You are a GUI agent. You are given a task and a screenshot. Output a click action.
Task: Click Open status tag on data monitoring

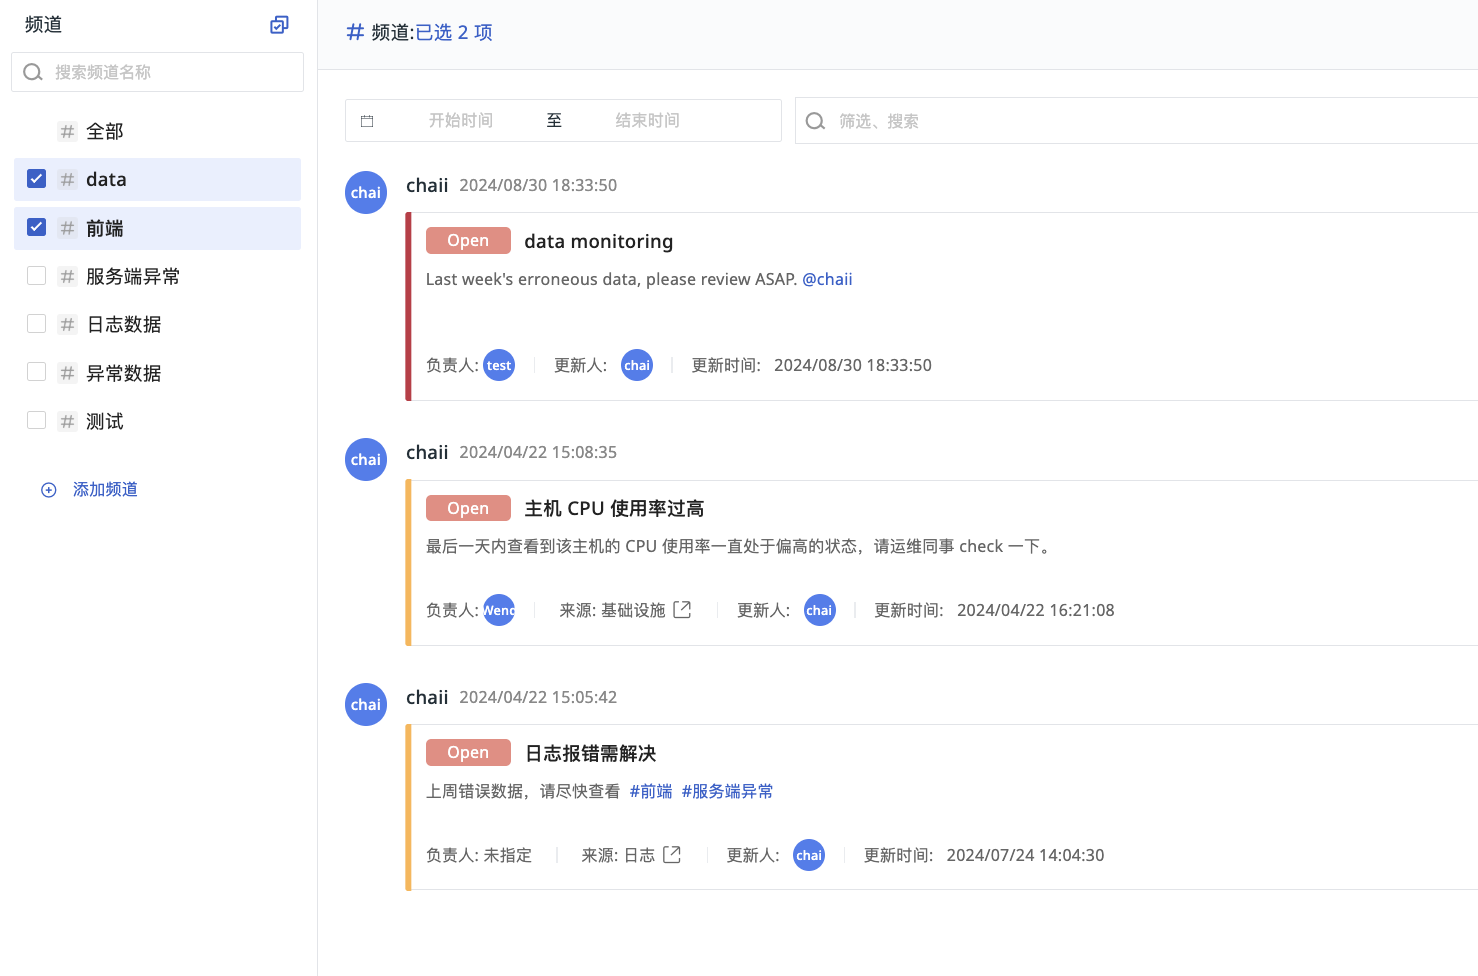[x=468, y=240]
